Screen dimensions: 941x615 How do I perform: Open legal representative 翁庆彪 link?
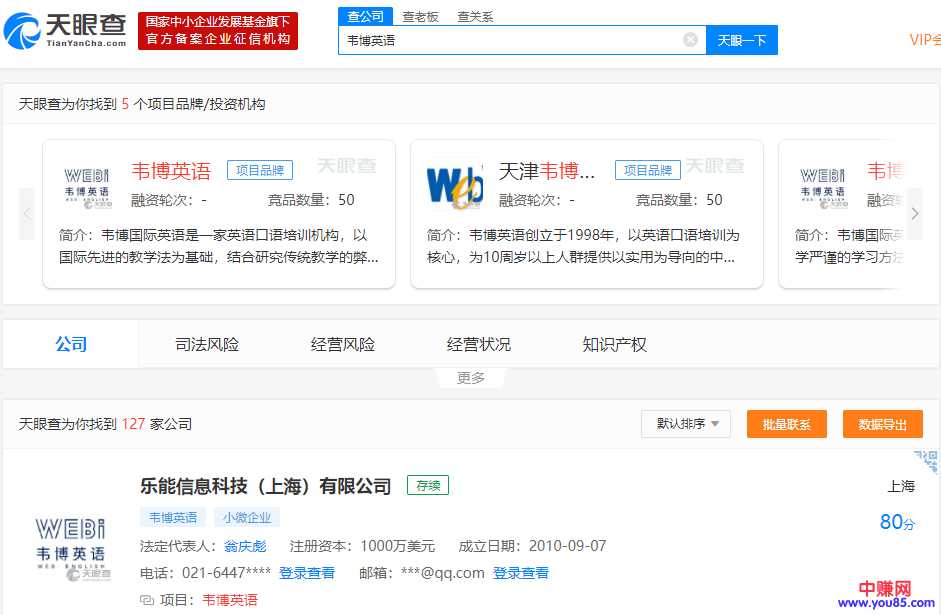pos(245,546)
